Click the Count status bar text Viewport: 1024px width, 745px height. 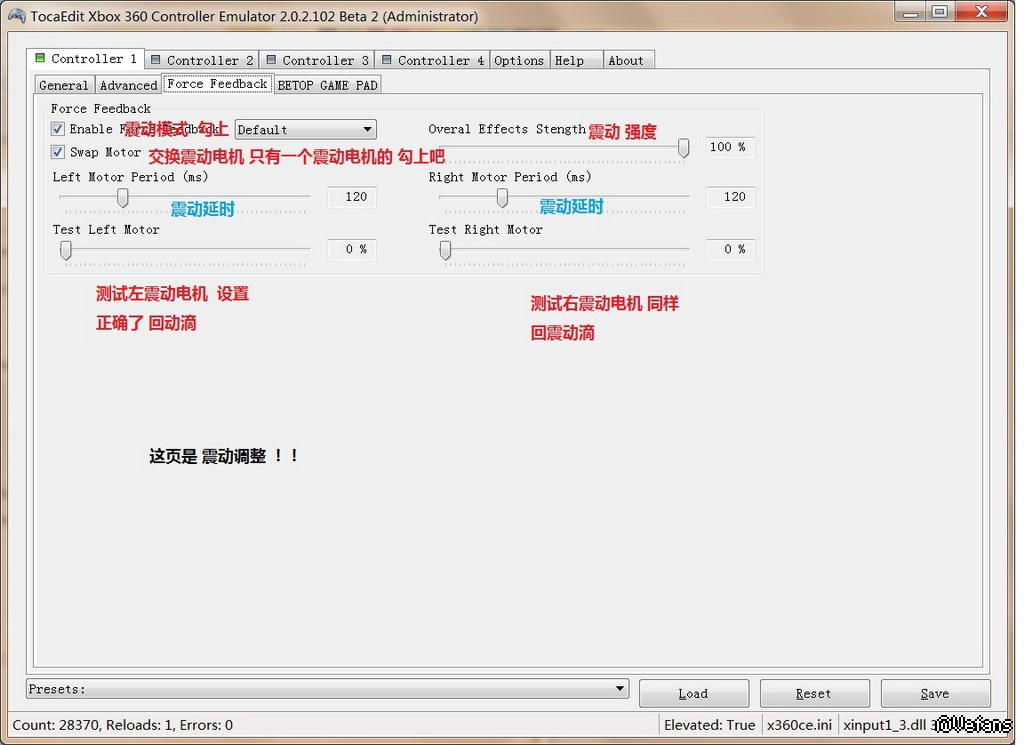(123, 725)
